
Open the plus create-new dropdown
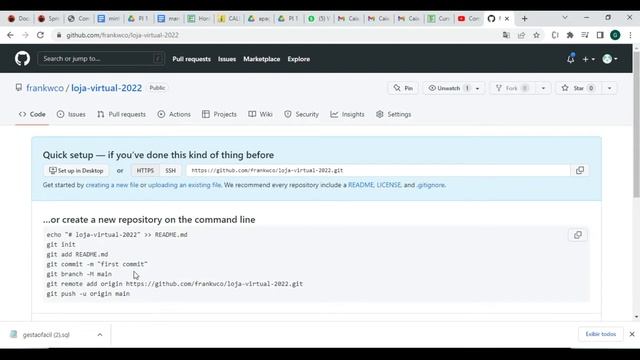coord(588,59)
